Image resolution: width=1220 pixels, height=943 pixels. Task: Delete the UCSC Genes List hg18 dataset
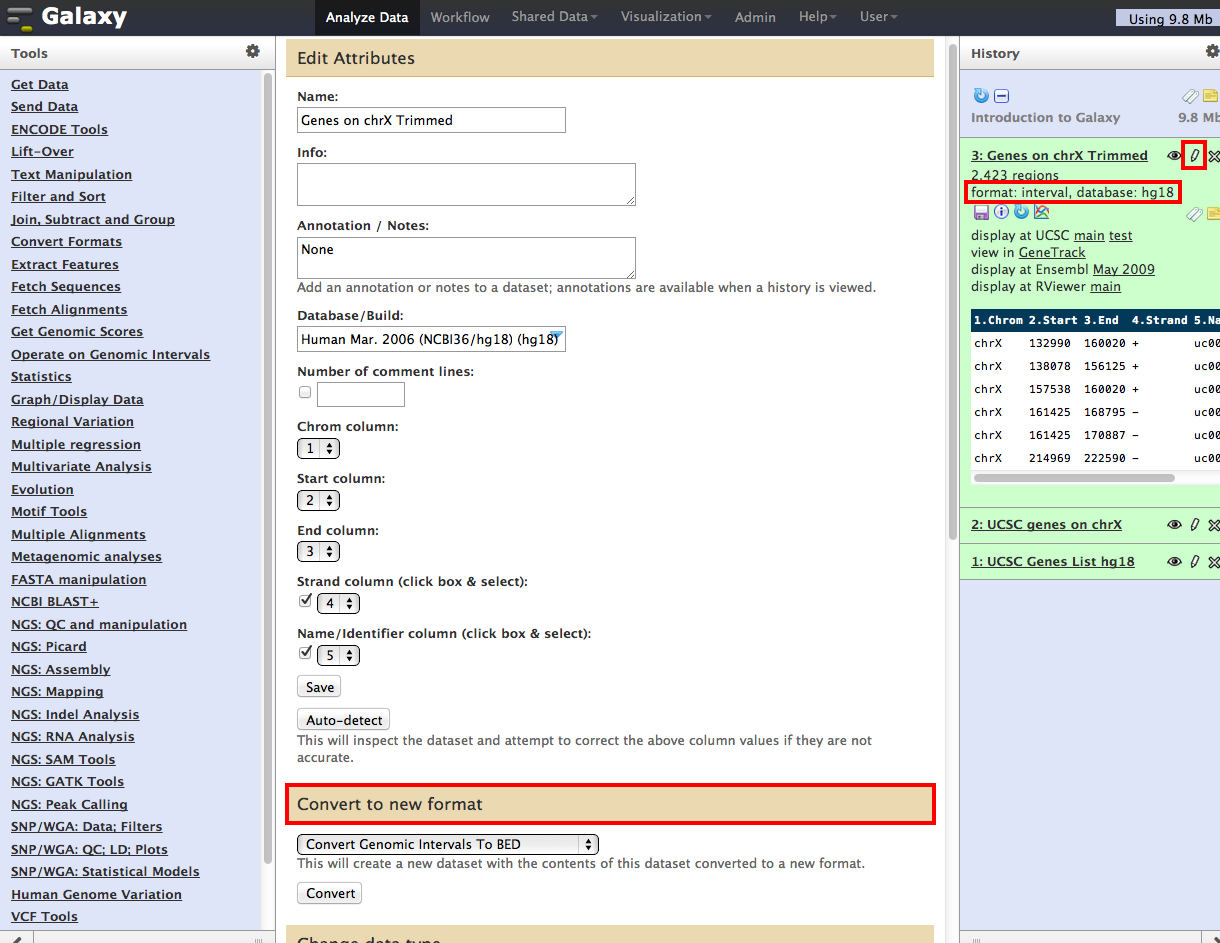1214,562
